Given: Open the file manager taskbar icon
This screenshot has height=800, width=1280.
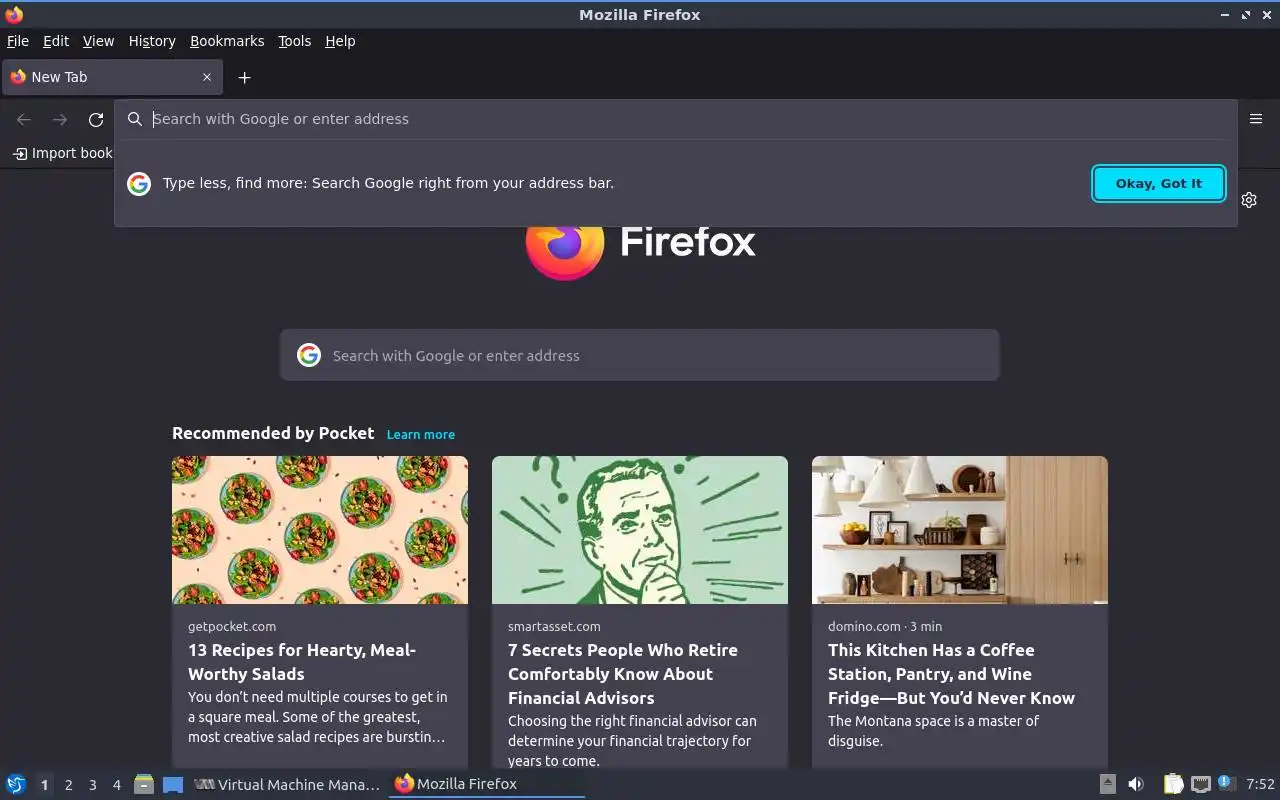Looking at the screenshot, I should pos(144,784).
